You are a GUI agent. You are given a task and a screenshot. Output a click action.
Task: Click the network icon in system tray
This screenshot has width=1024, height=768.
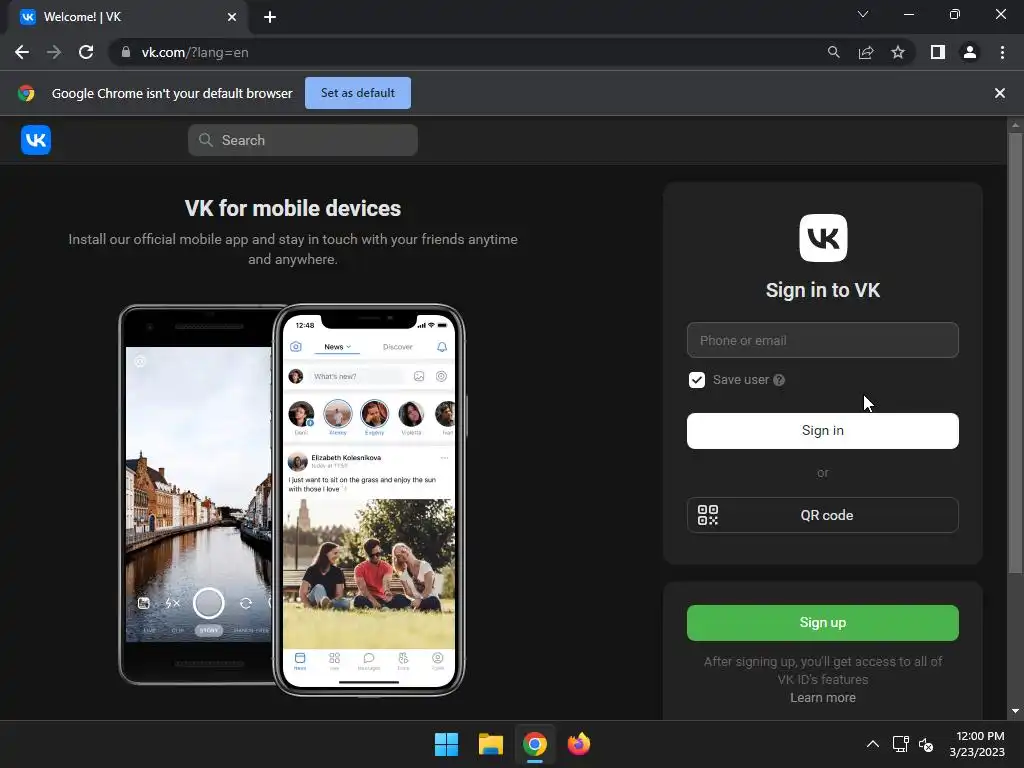tap(901, 744)
